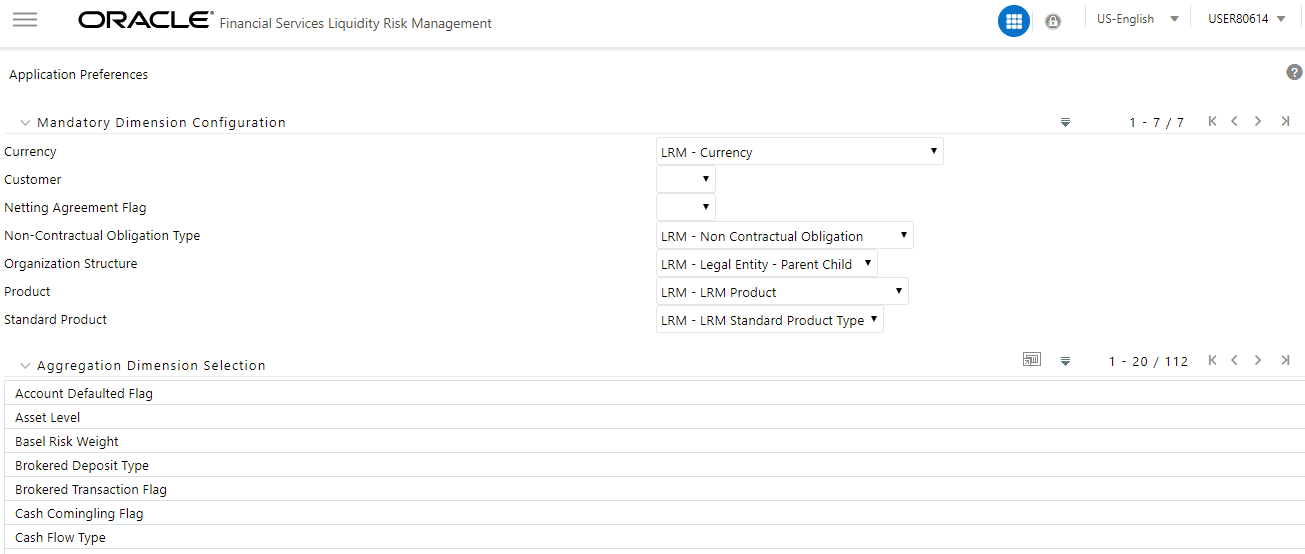
Task: Open the hamburger navigation menu
Action: click(25, 20)
